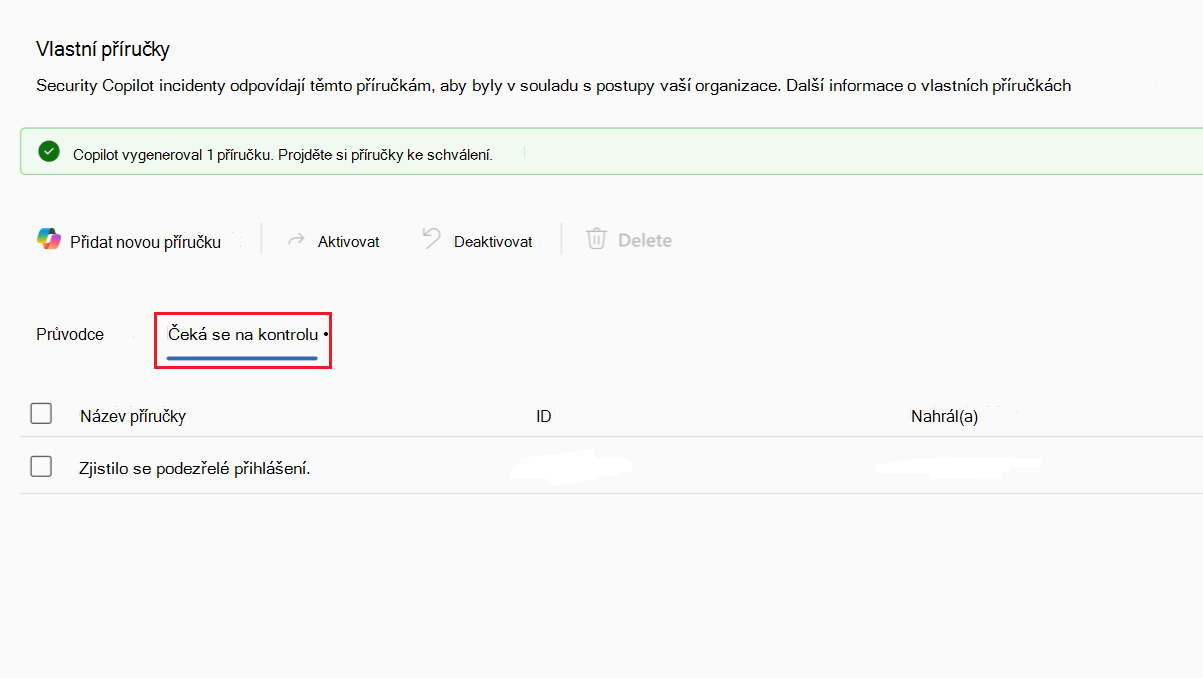
Task: Click the Aktivovat arrow icon
Action: [296, 241]
